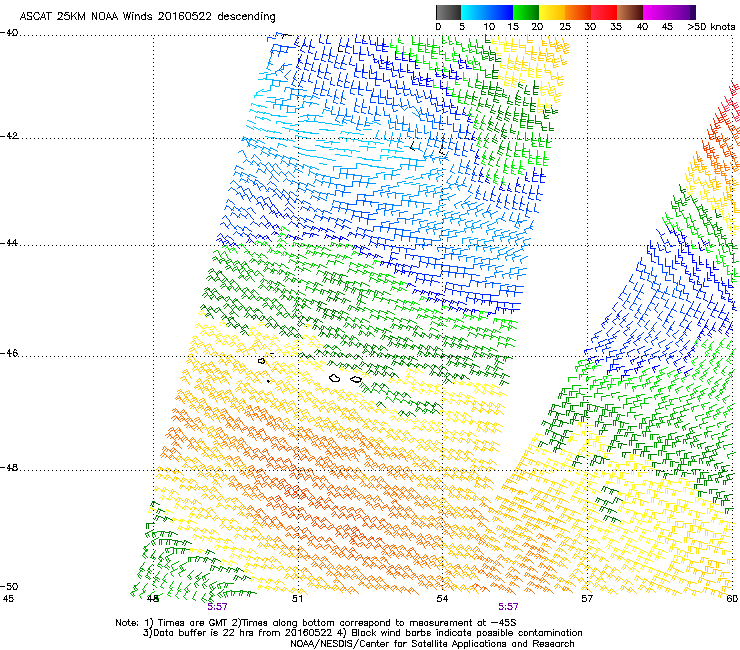The height and width of the screenshot is (650, 740).
Task: Click the brown 35–40 knots color bar segment
Action: coord(630,12)
